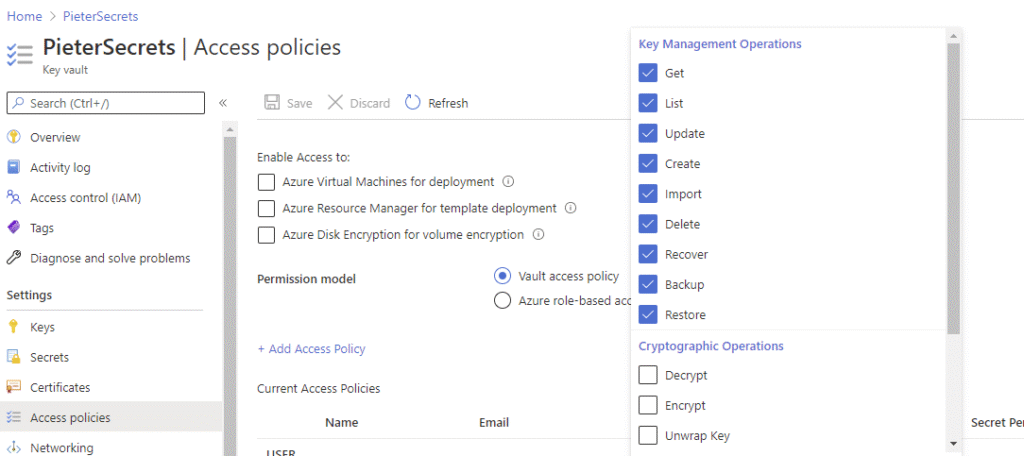
Task: Click the permissions dropdown scrollbar up arrow
Action: pos(953,36)
